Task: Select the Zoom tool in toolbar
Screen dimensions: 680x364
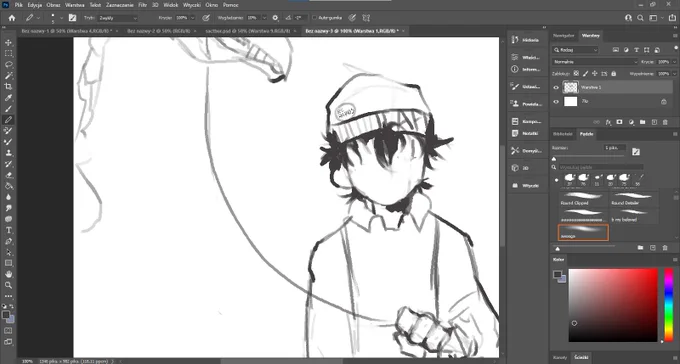Action: [x=8, y=285]
